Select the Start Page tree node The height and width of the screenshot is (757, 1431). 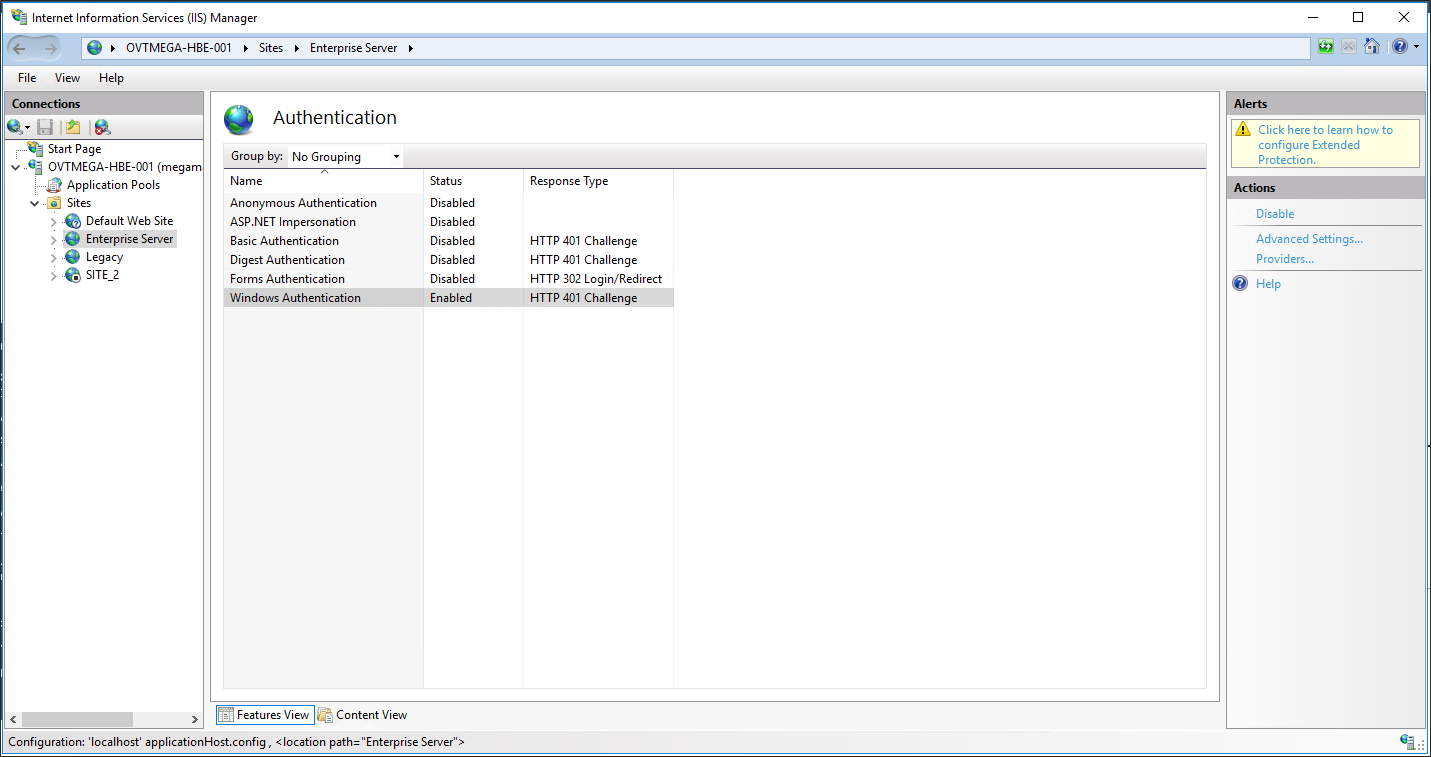coord(74,149)
